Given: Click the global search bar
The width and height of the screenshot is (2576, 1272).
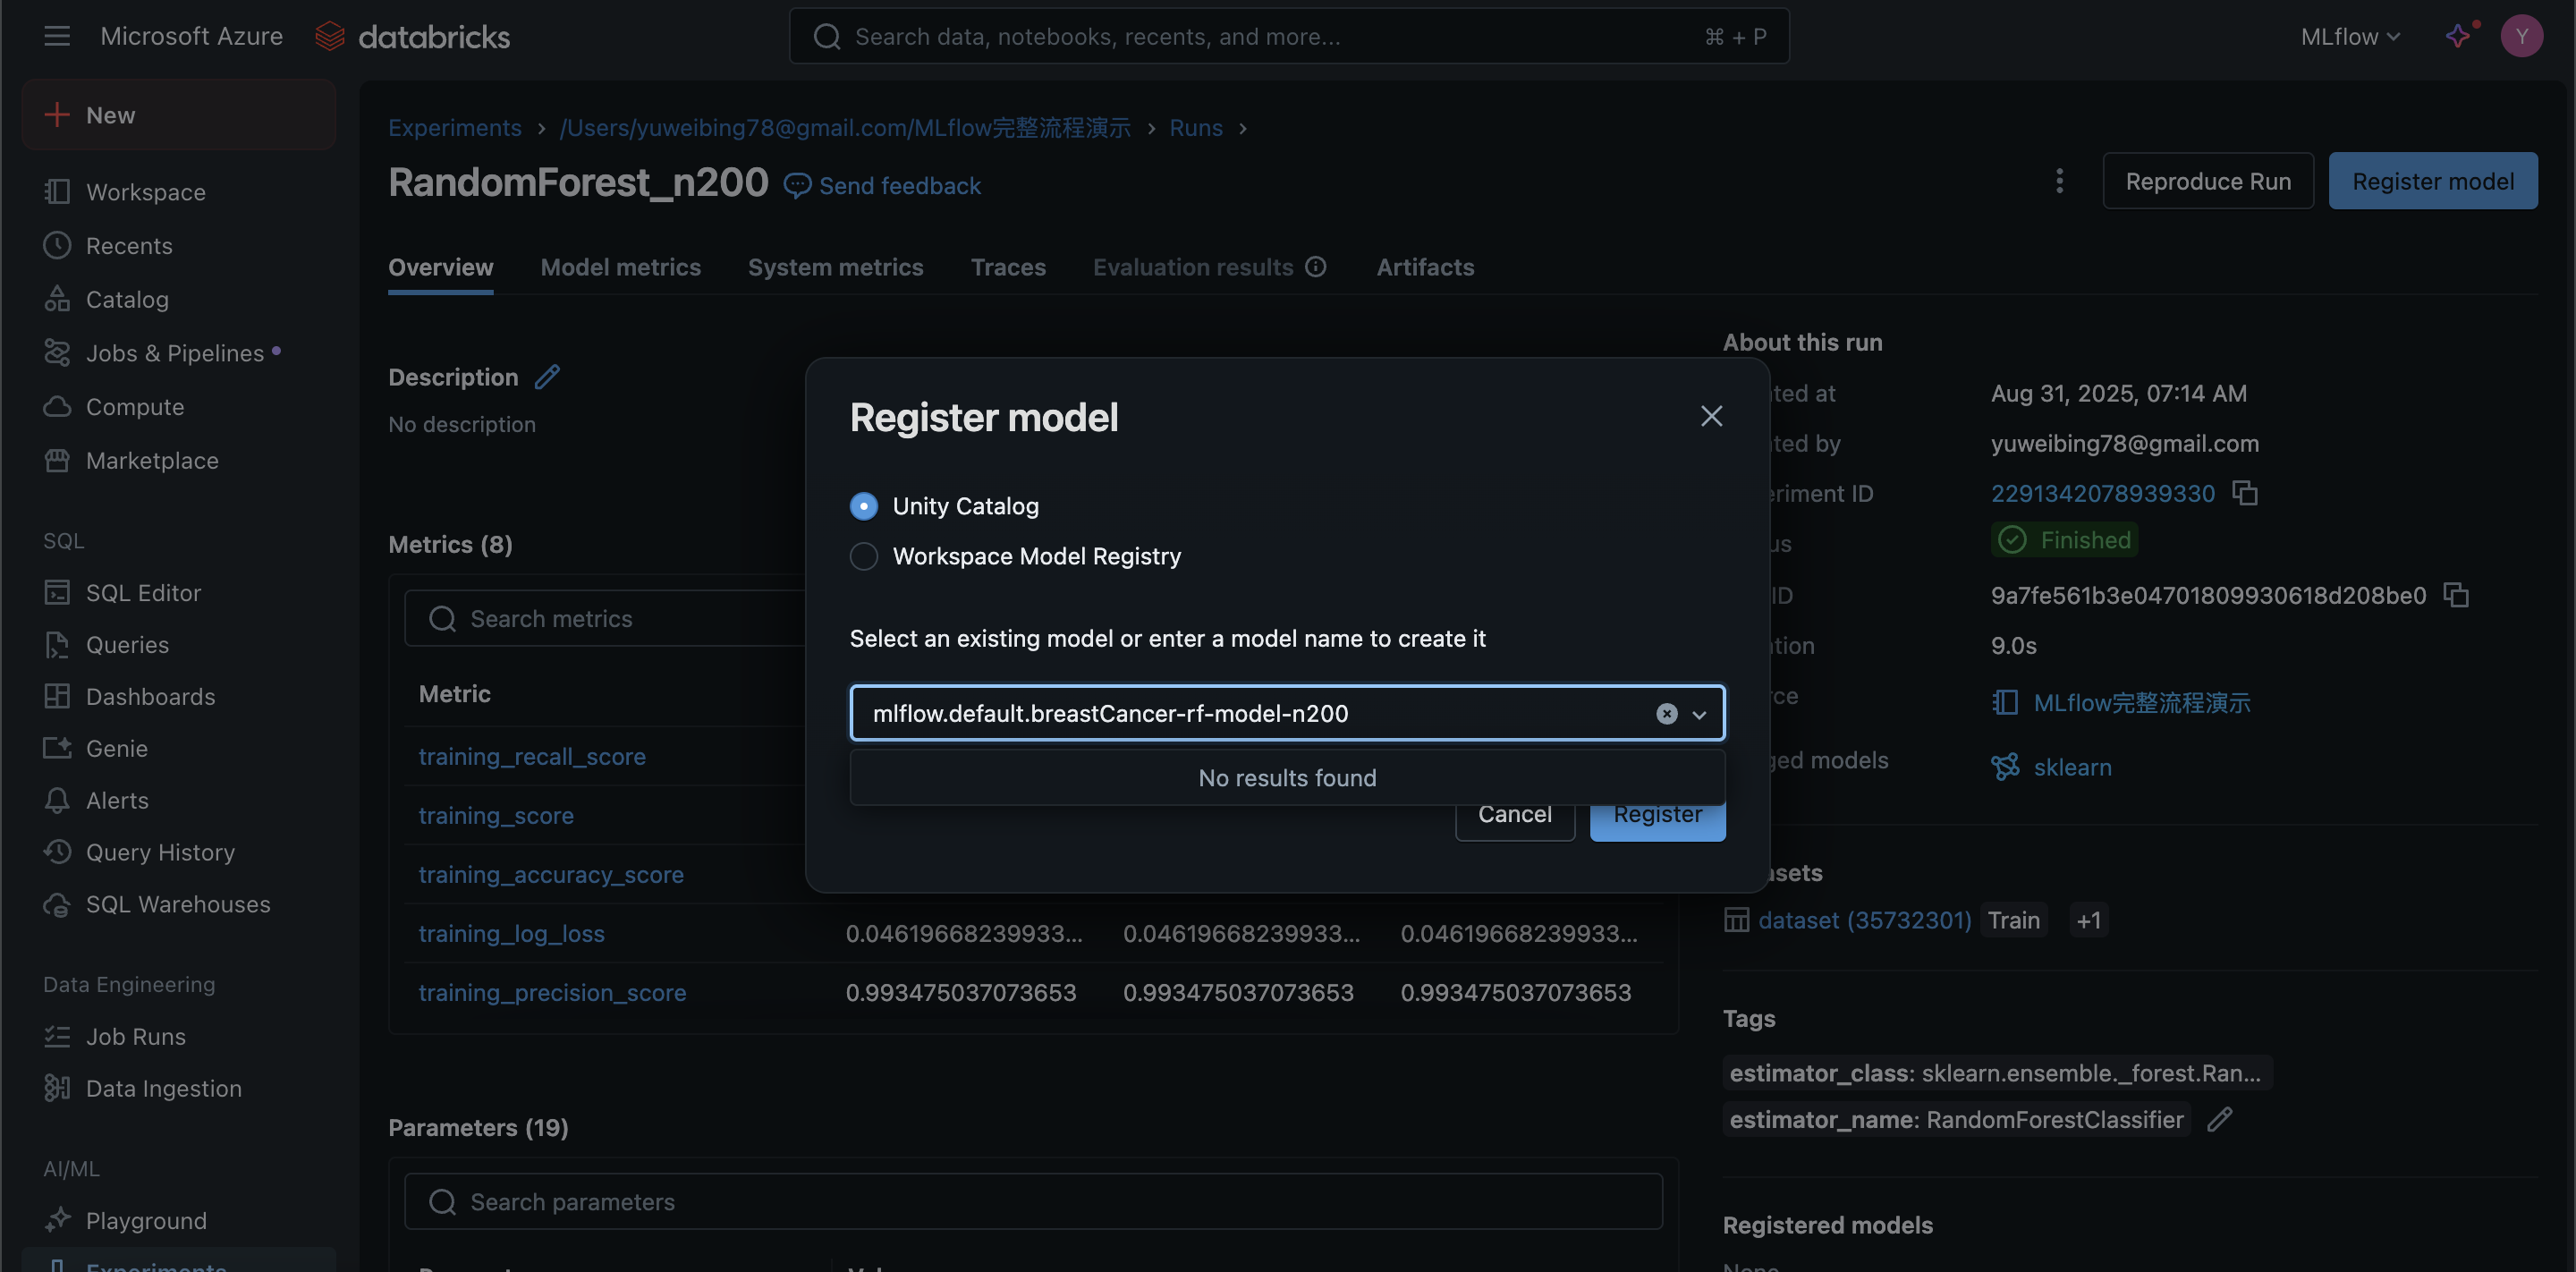Looking at the screenshot, I should pos(1289,36).
